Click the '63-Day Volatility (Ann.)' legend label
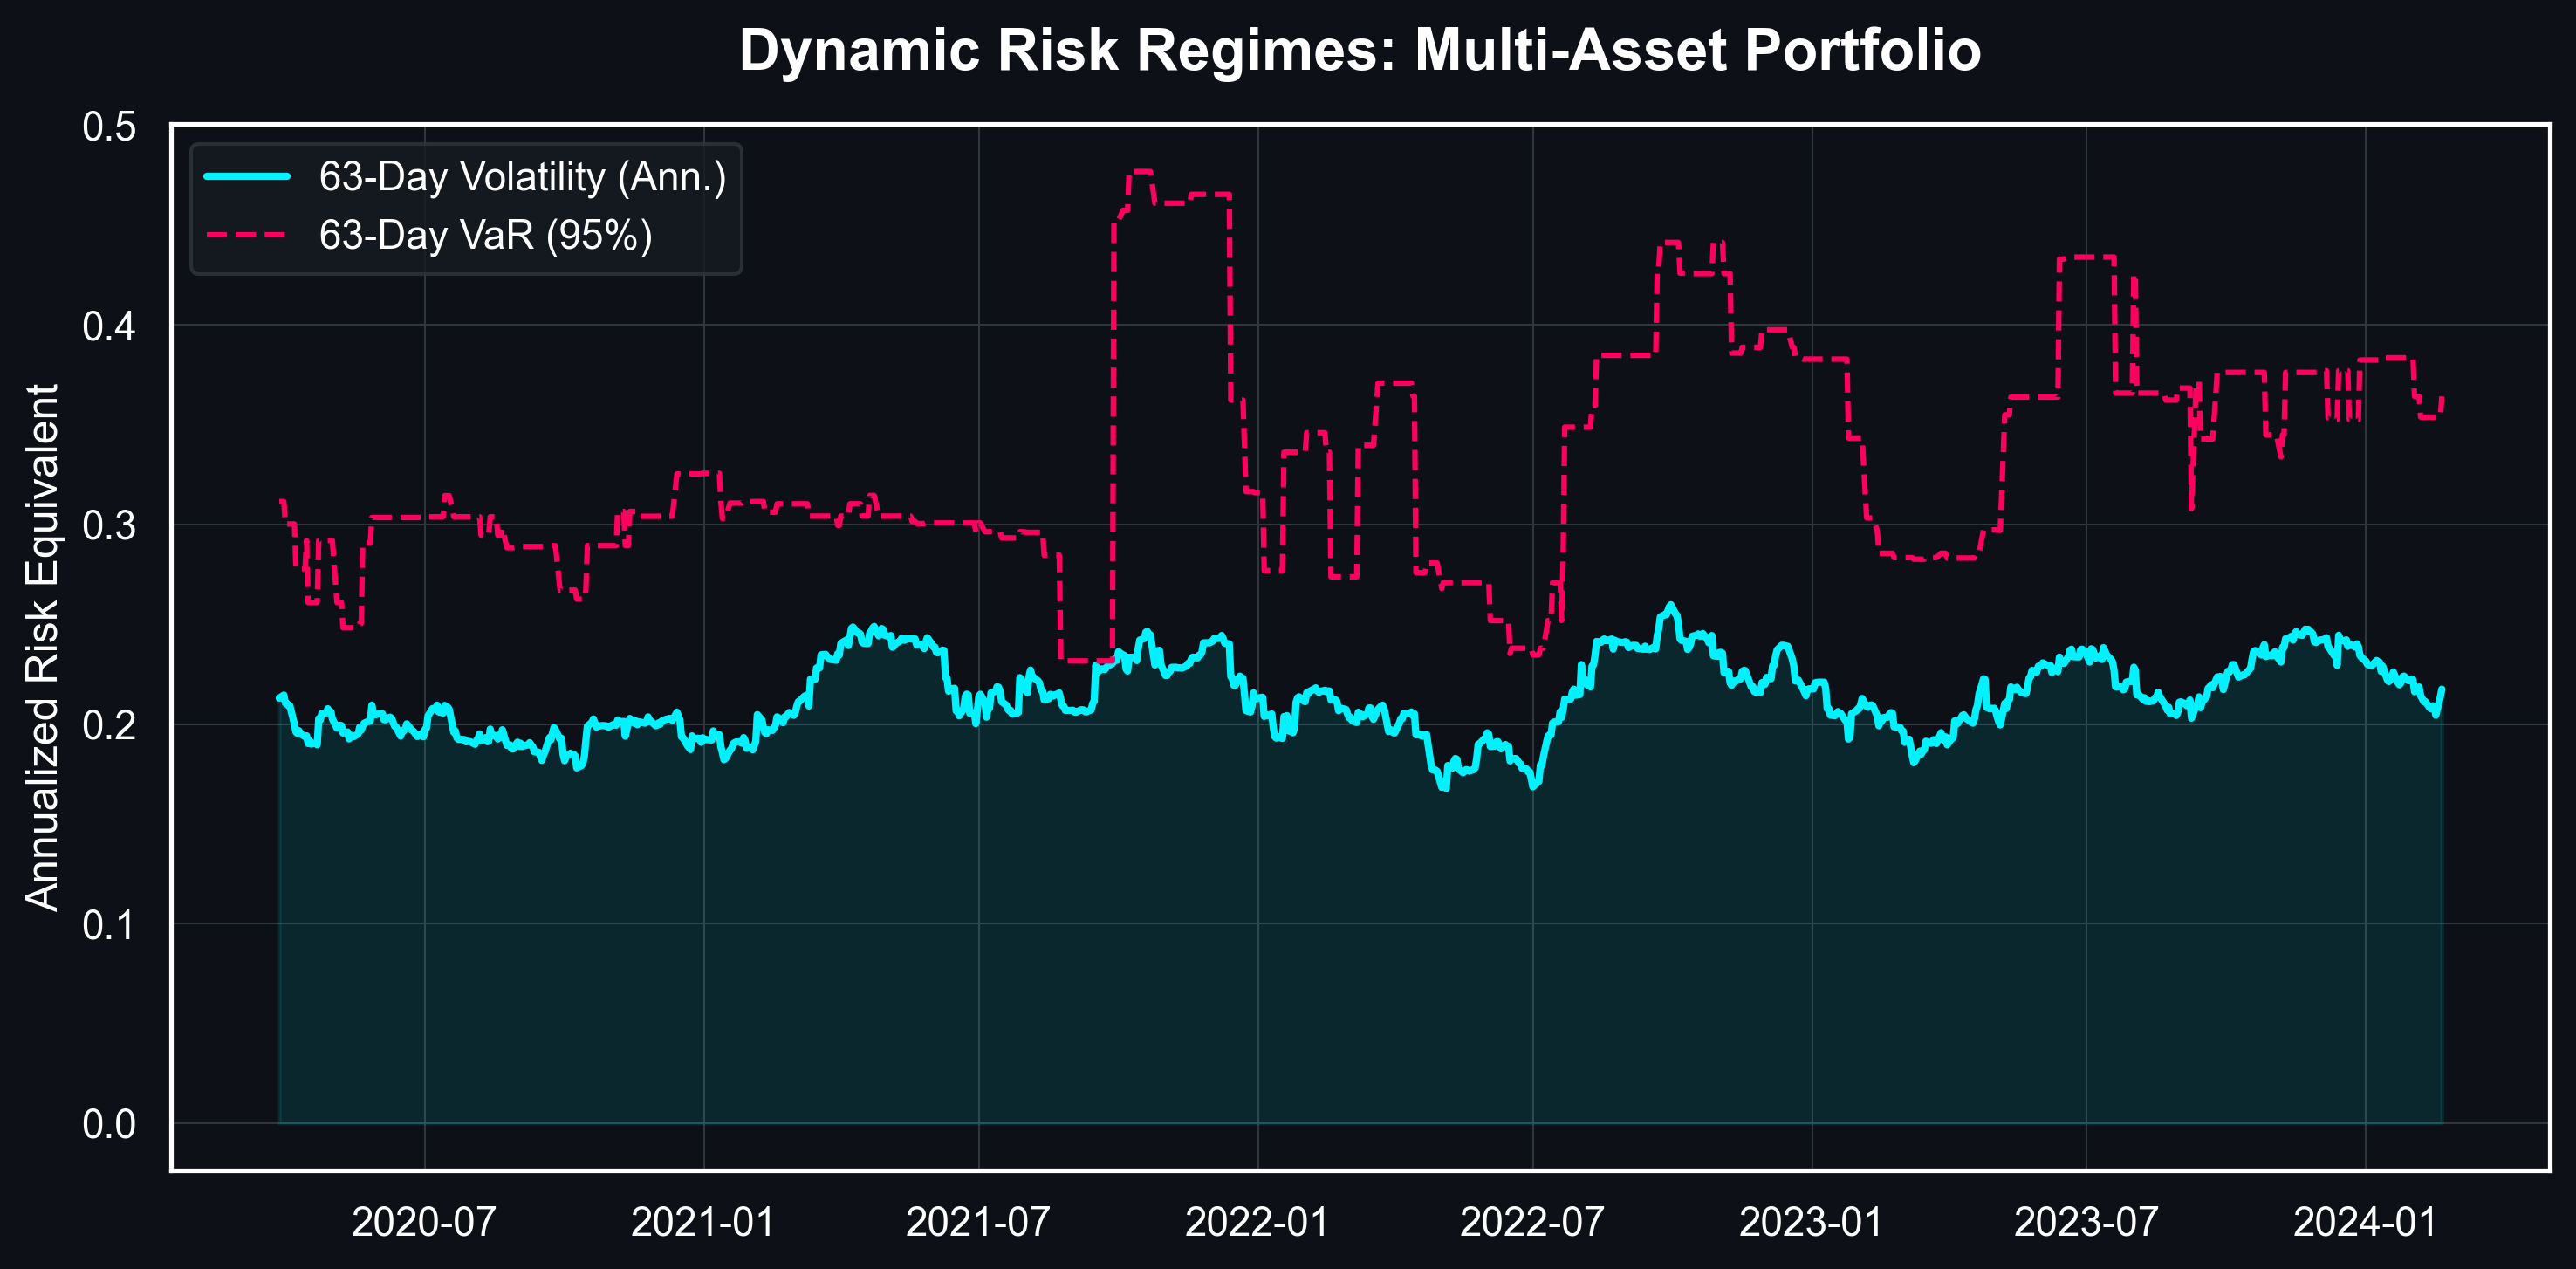This screenshot has width=2576, height=1269. pos(522,177)
